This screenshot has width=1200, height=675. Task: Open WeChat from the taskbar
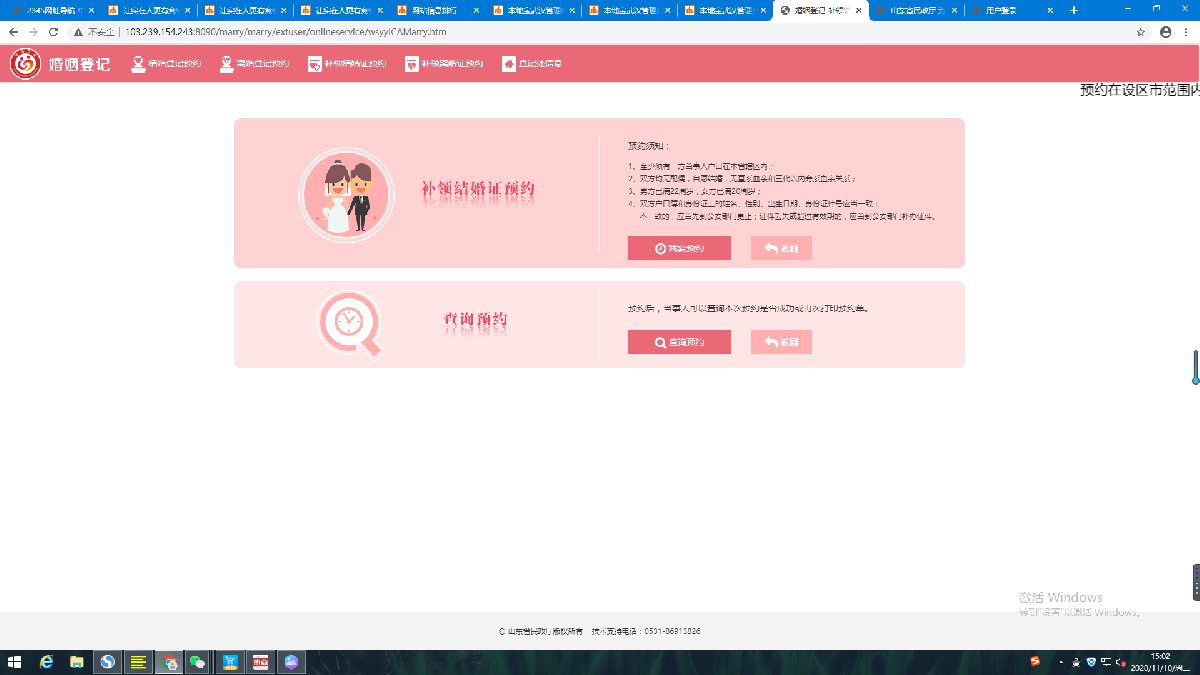[198, 662]
